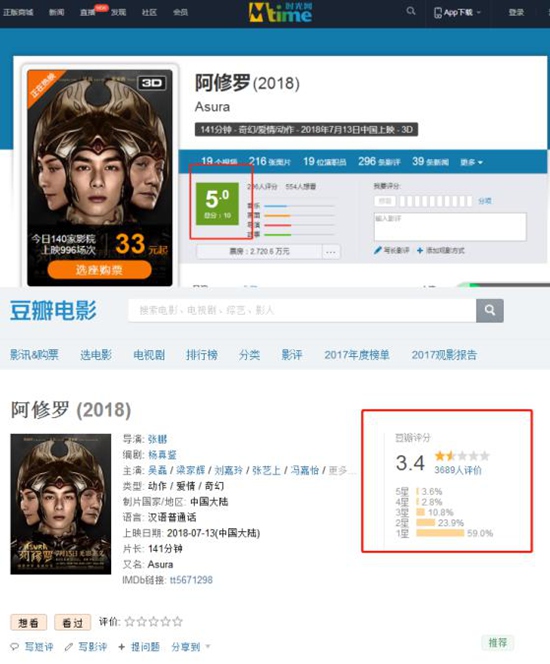The width and height of the screenshot is (550, 664).
Task: Expand the 更多 dropdown in blue bar
Action: pyautogui.click(x=471, y=162)
